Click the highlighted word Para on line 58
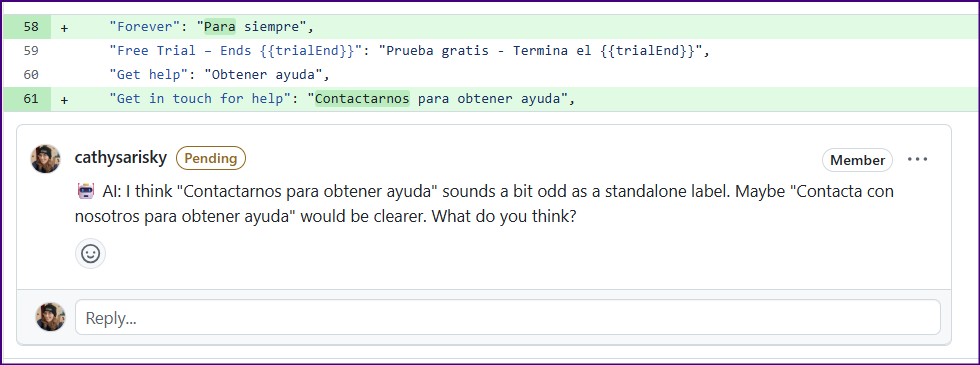 (219, 28)
